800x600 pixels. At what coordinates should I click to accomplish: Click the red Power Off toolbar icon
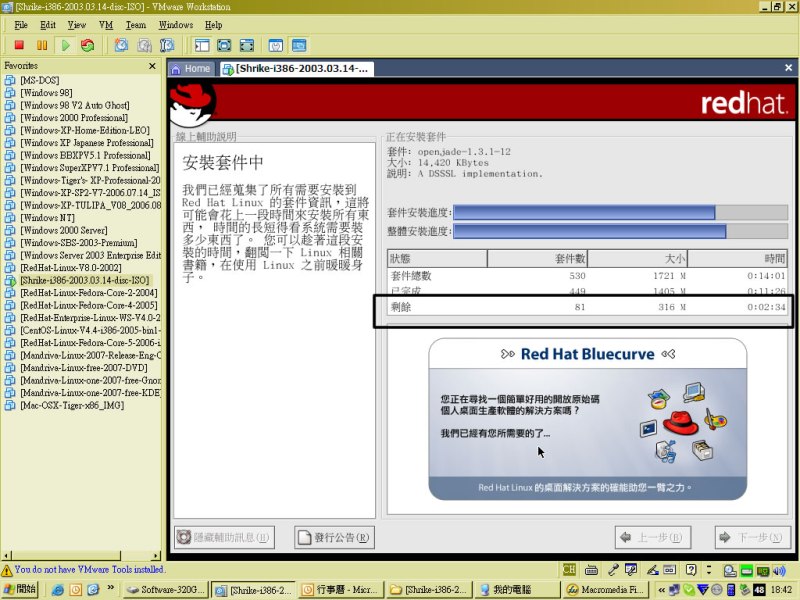tap(19, 45)
